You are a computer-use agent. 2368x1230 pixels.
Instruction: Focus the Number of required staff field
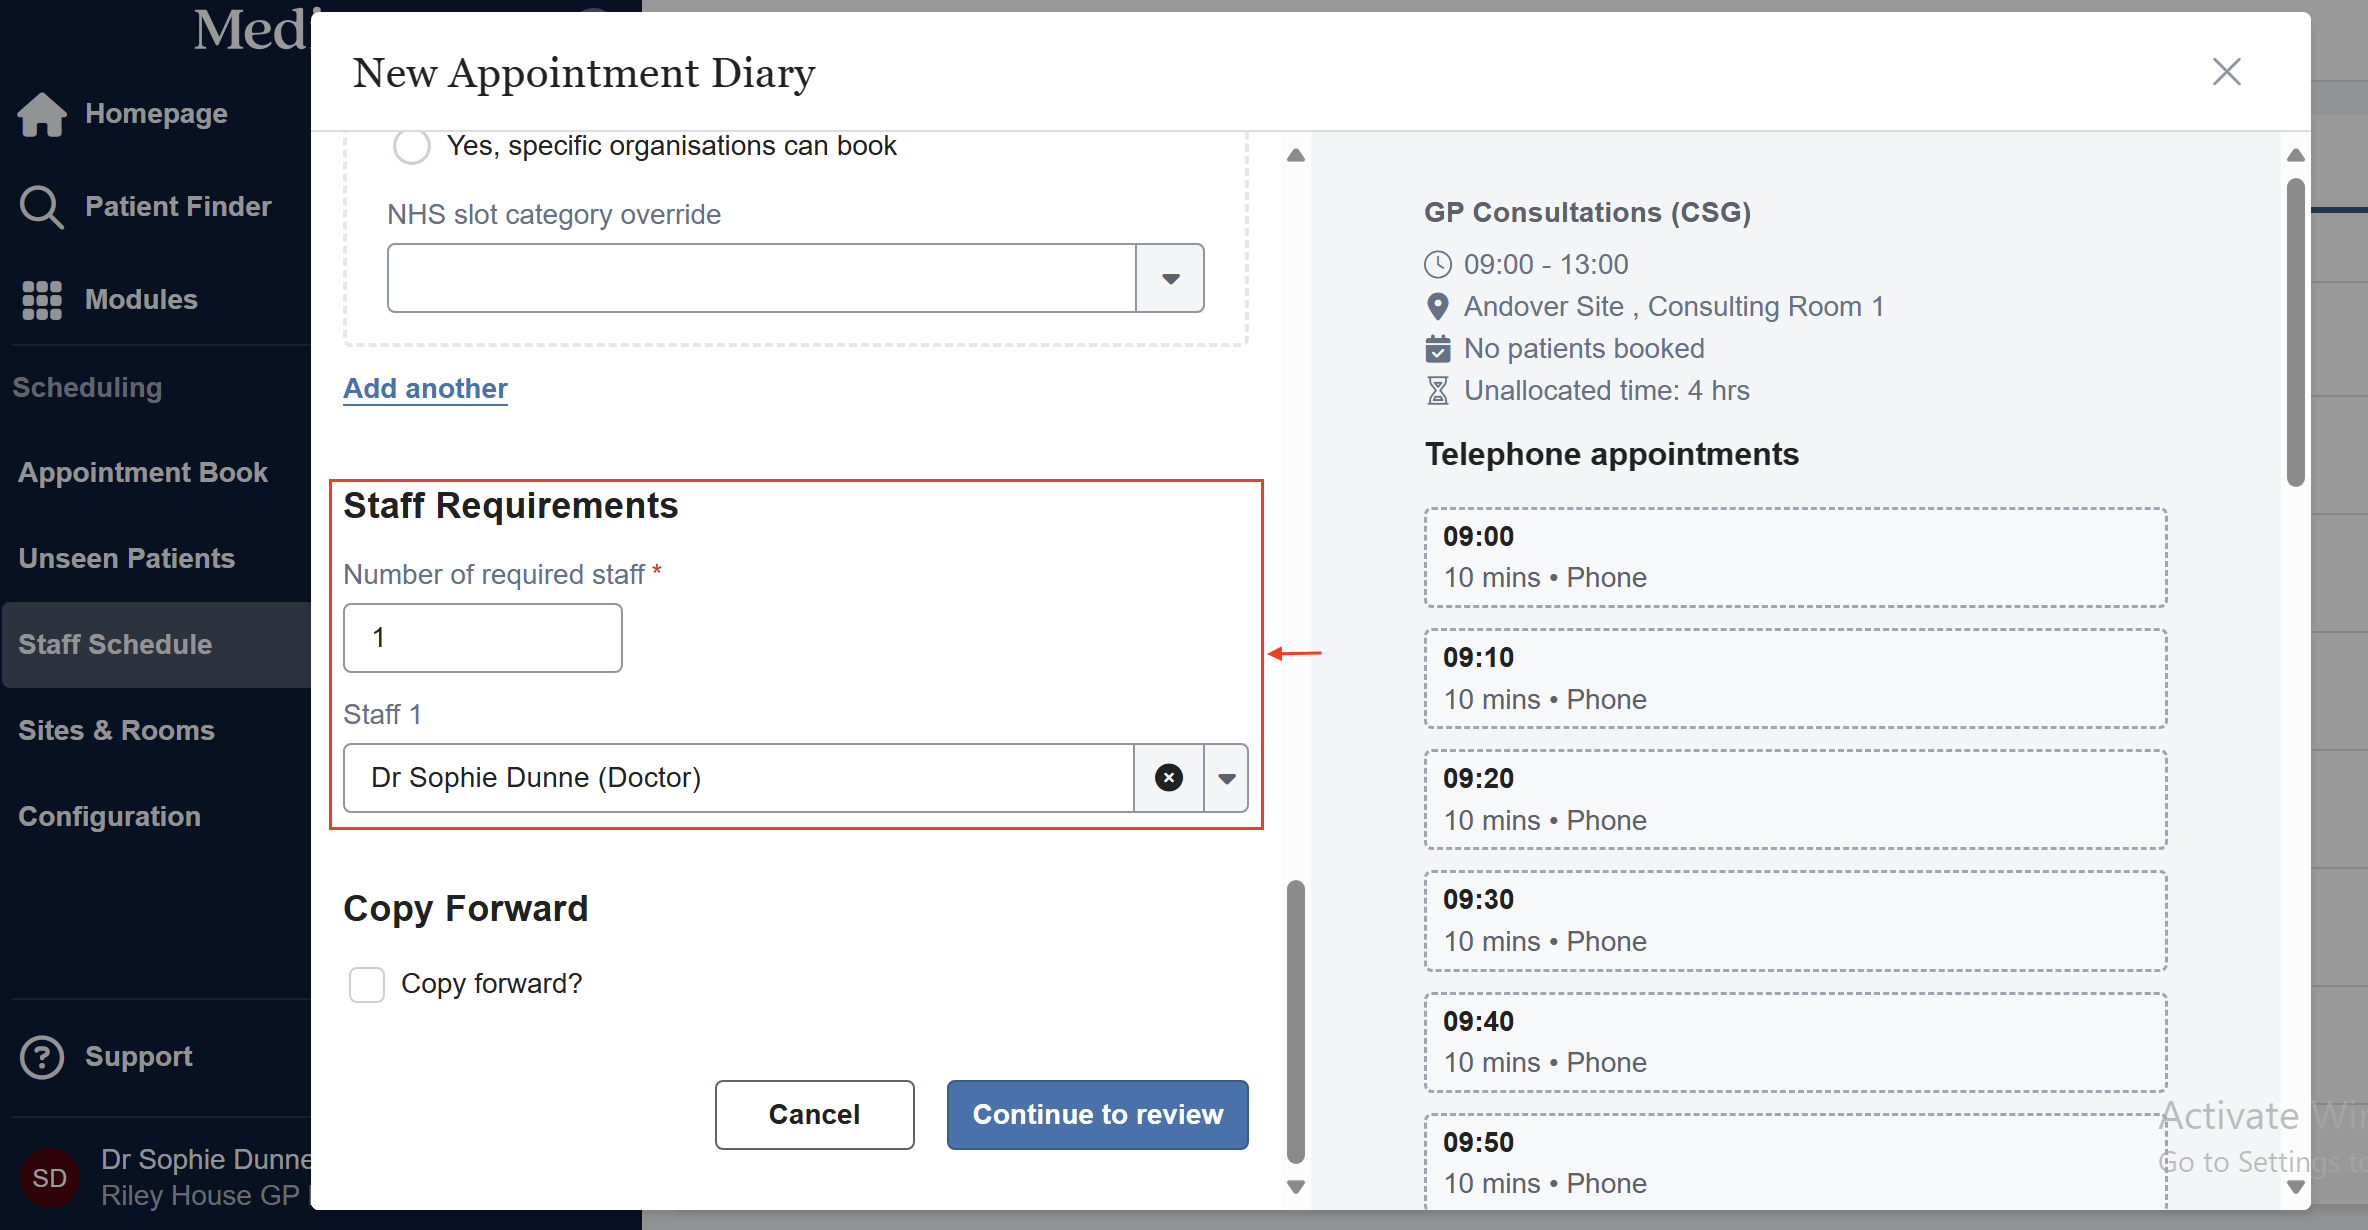pos(482,638)
